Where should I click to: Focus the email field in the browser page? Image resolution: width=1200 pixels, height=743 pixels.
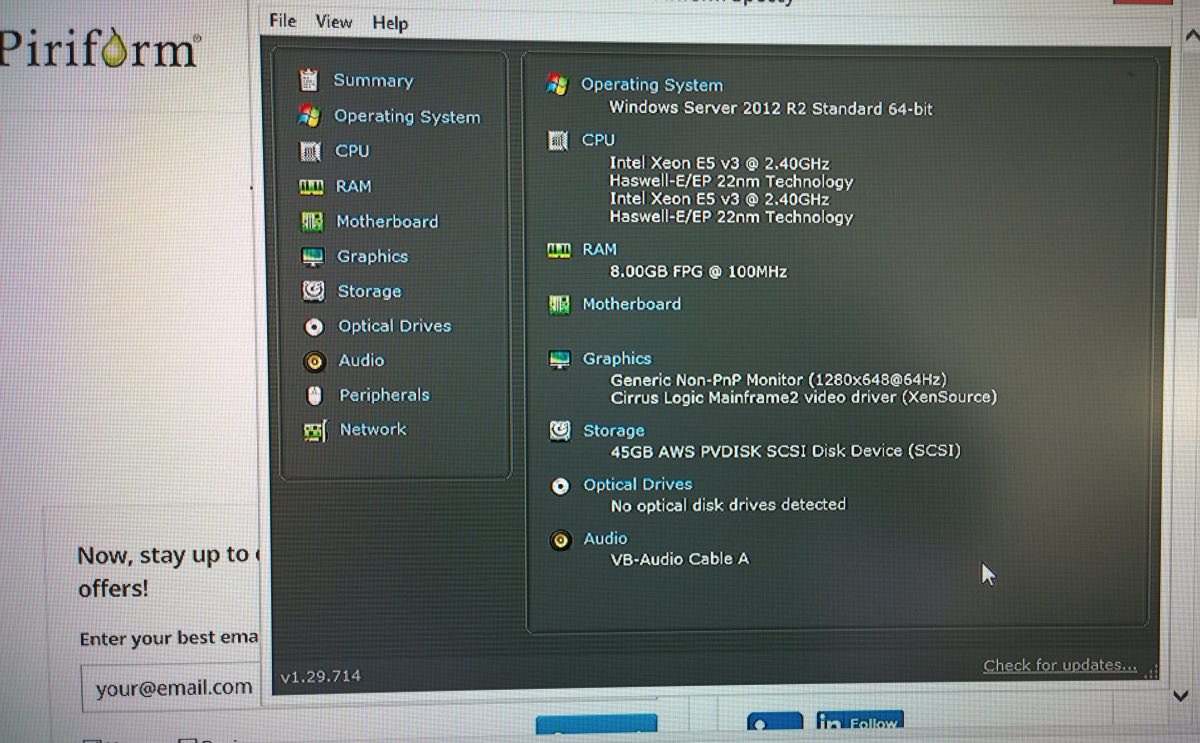[x=169, y=687]
